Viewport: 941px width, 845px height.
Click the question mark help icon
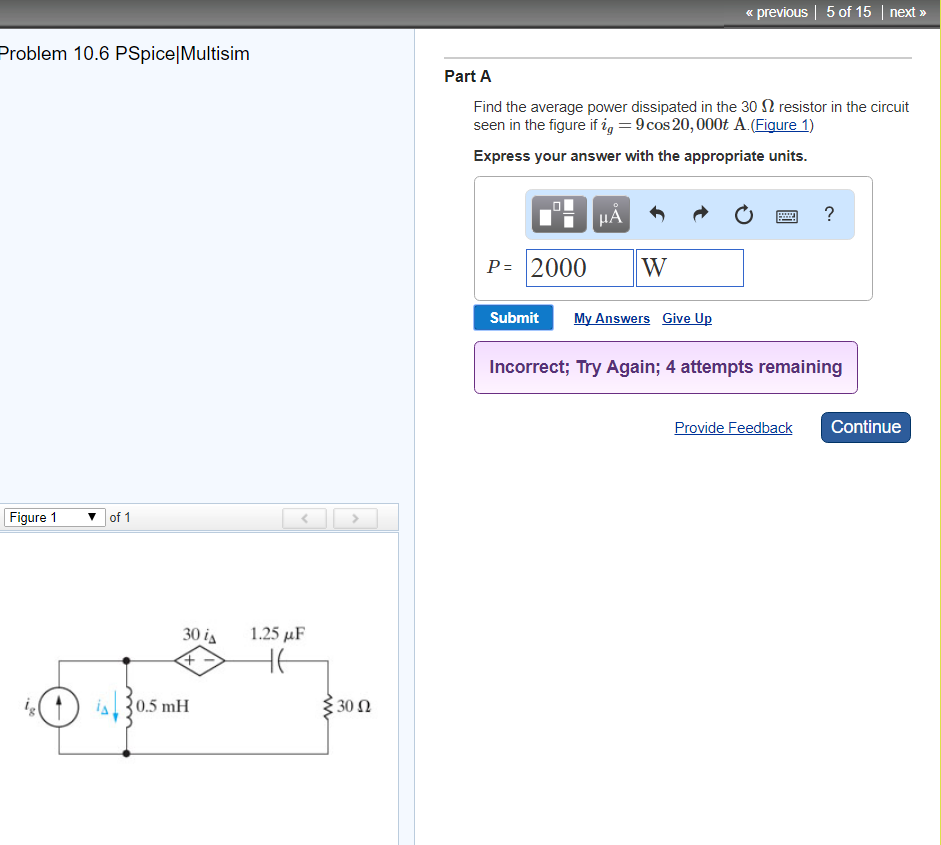click(x=828, y=214)
